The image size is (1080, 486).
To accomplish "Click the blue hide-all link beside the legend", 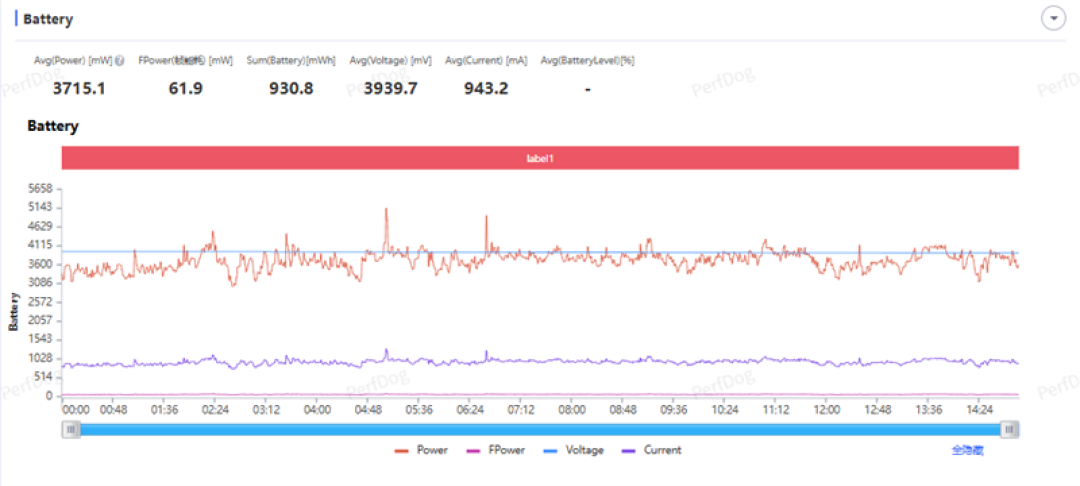I will click(x=968, y=451).
